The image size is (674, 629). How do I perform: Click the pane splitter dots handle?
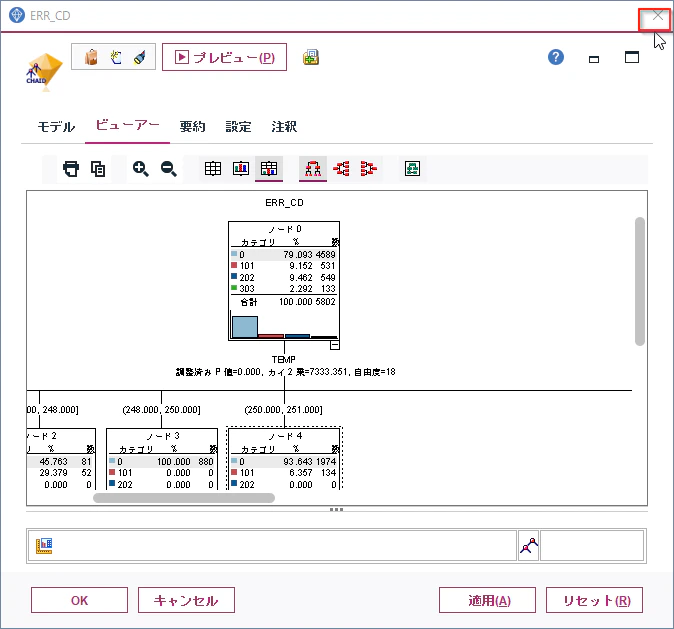(x=336, y=509)
